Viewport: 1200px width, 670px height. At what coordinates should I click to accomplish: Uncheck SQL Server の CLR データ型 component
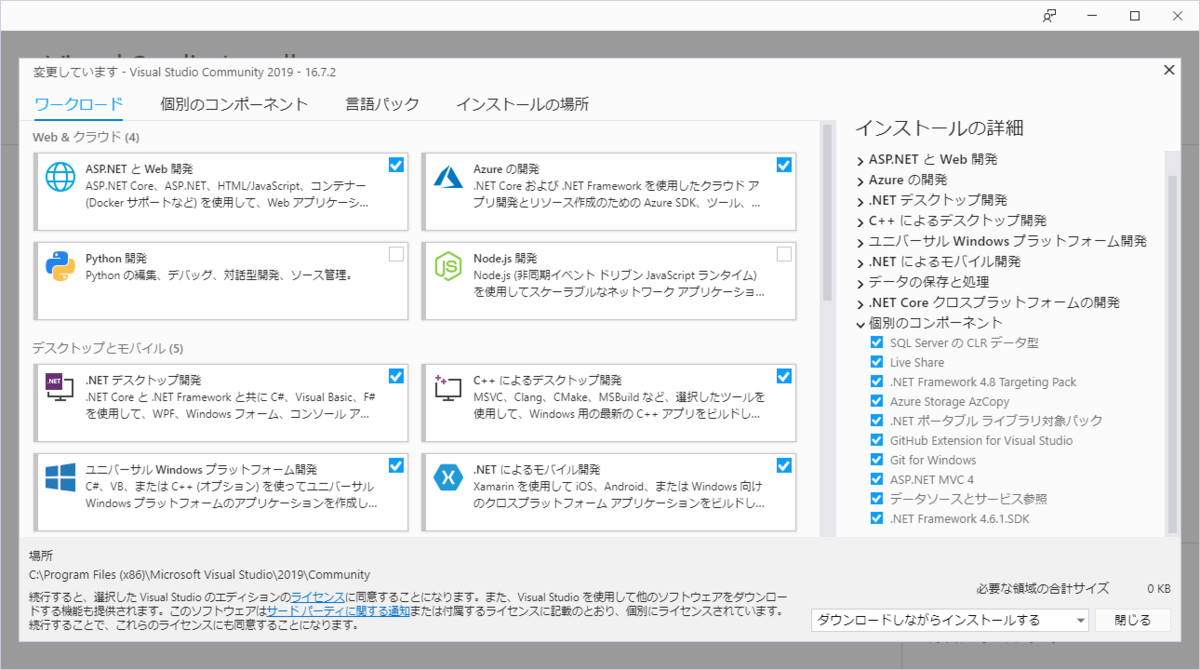tap(877, 343)
